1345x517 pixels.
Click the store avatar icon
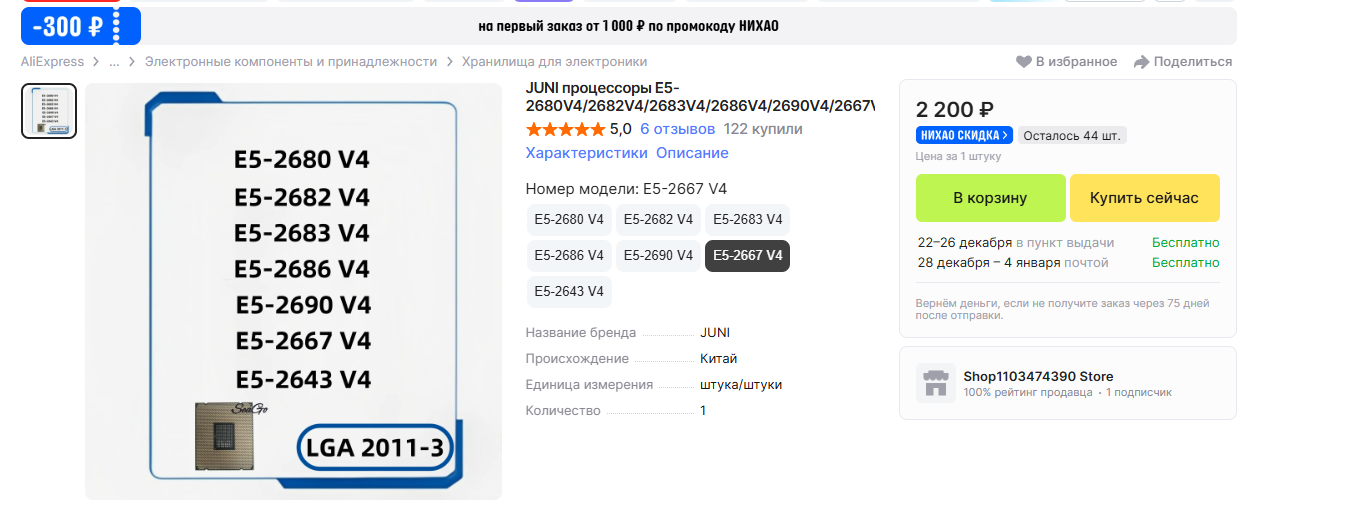tap(936, 383)
